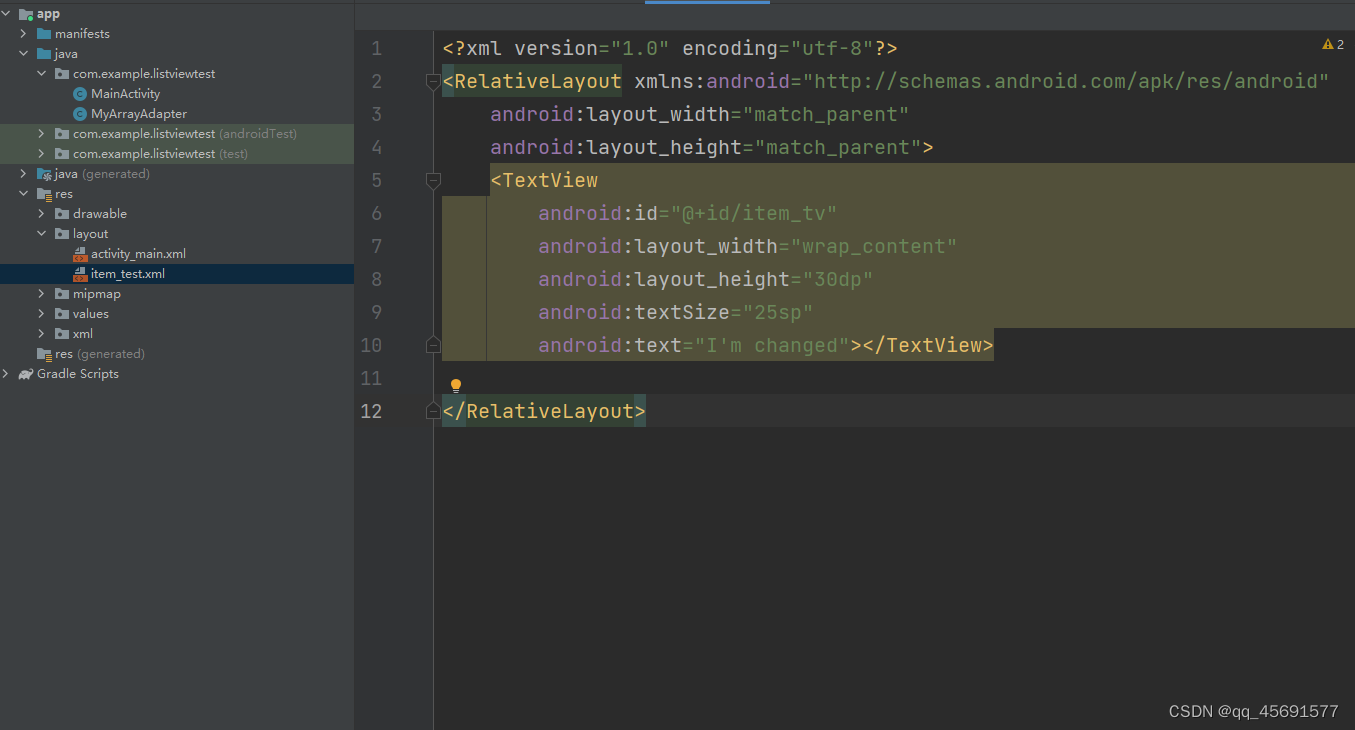
Task: Expand the values folder
Action: (x=42, y=314)
